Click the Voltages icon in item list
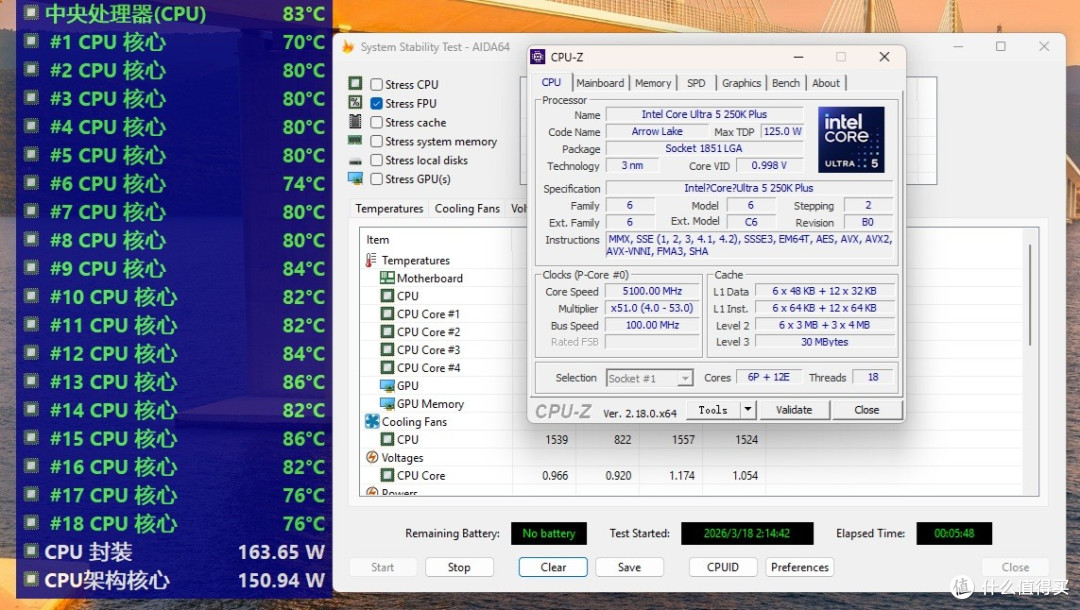The width and height of the screenshot is (1080, 610). pos(372,457)
